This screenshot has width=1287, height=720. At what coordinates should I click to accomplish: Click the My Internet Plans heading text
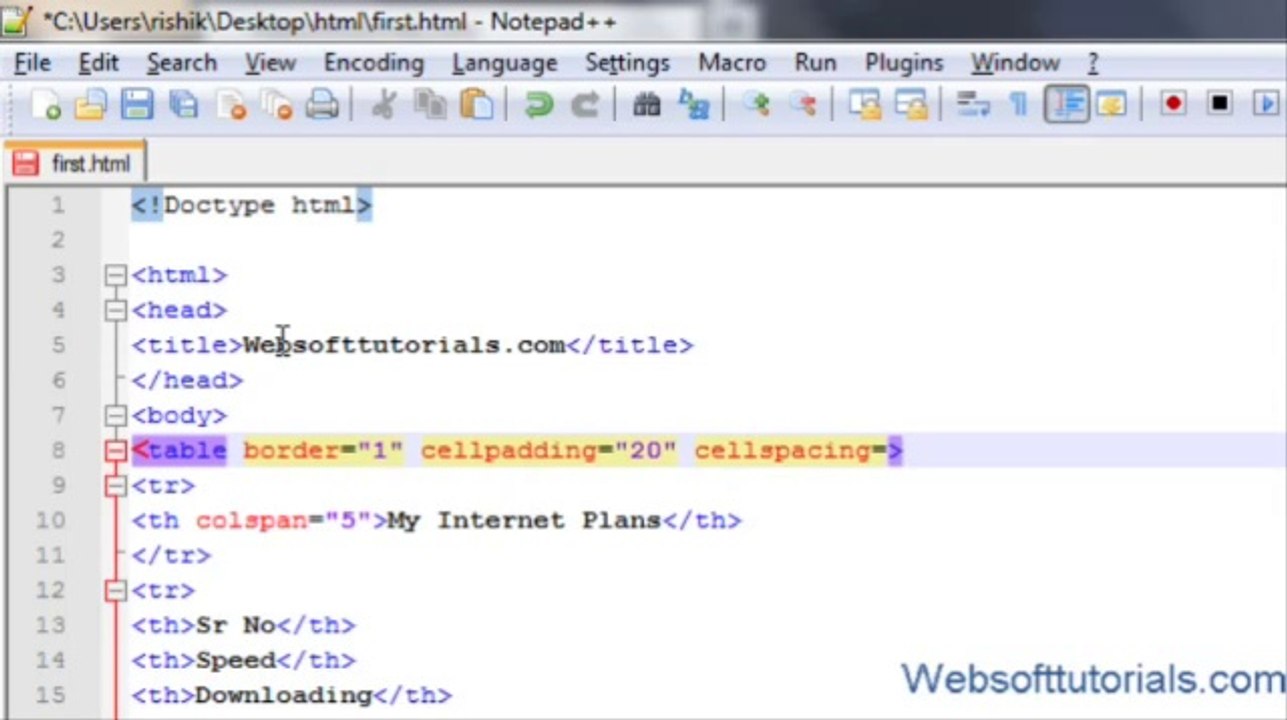pyautogui.click(x=524, y=520)
